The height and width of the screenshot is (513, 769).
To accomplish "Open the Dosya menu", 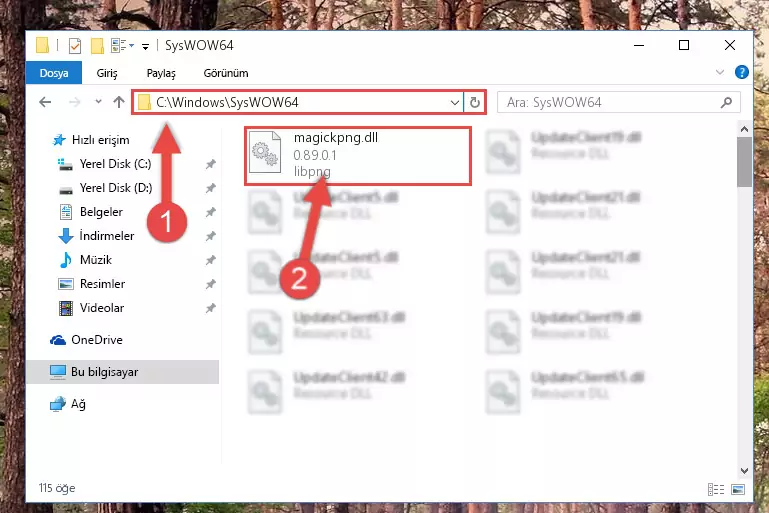I will 54,73.
